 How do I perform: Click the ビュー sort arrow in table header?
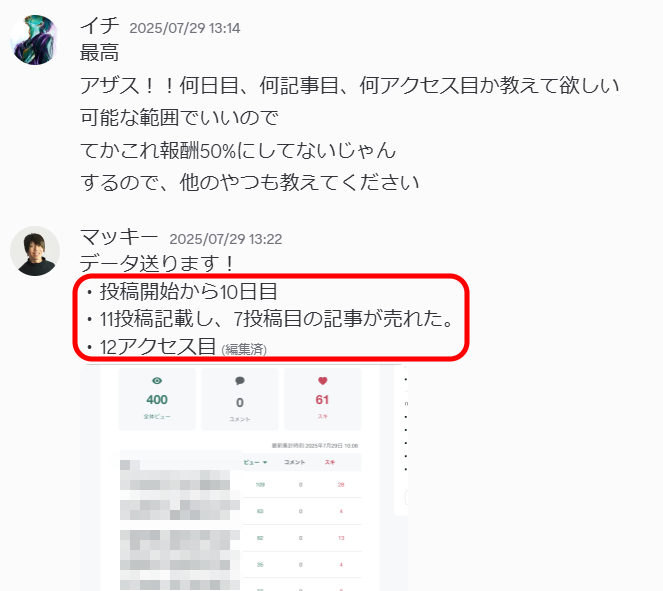(265, 462)
